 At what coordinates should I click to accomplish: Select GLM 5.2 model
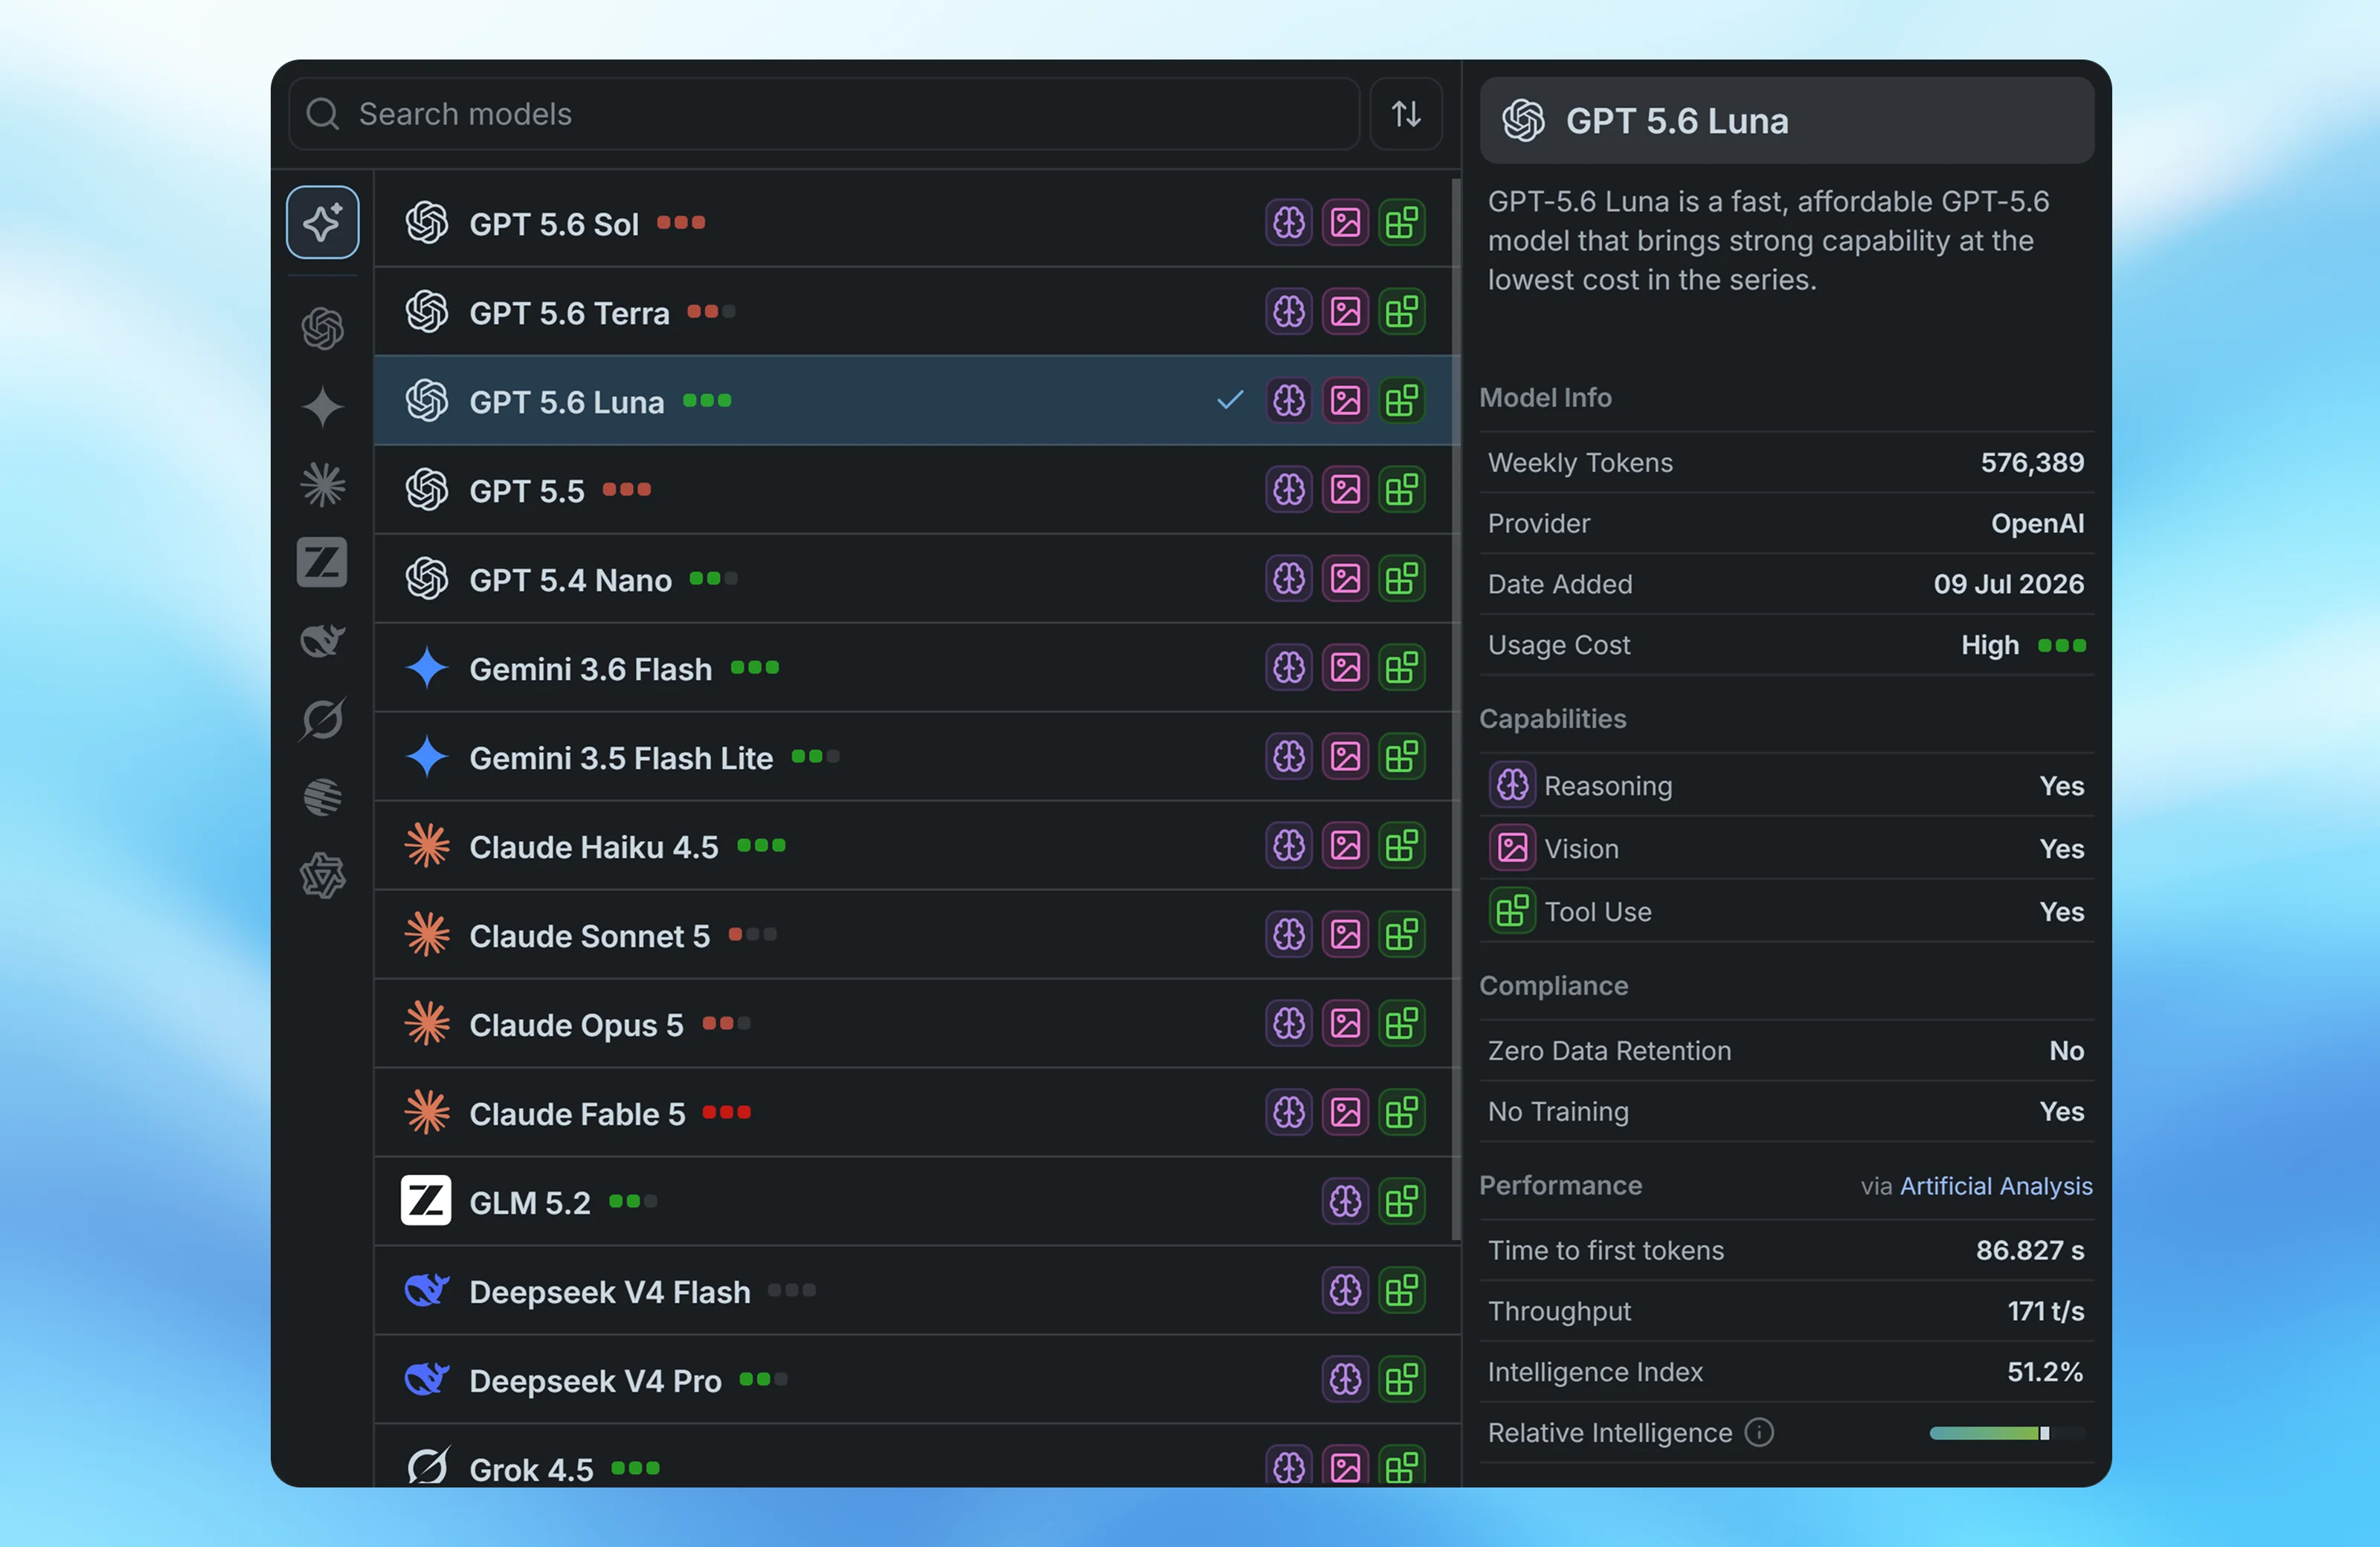pyautogui.click(x=916, y=1201)
